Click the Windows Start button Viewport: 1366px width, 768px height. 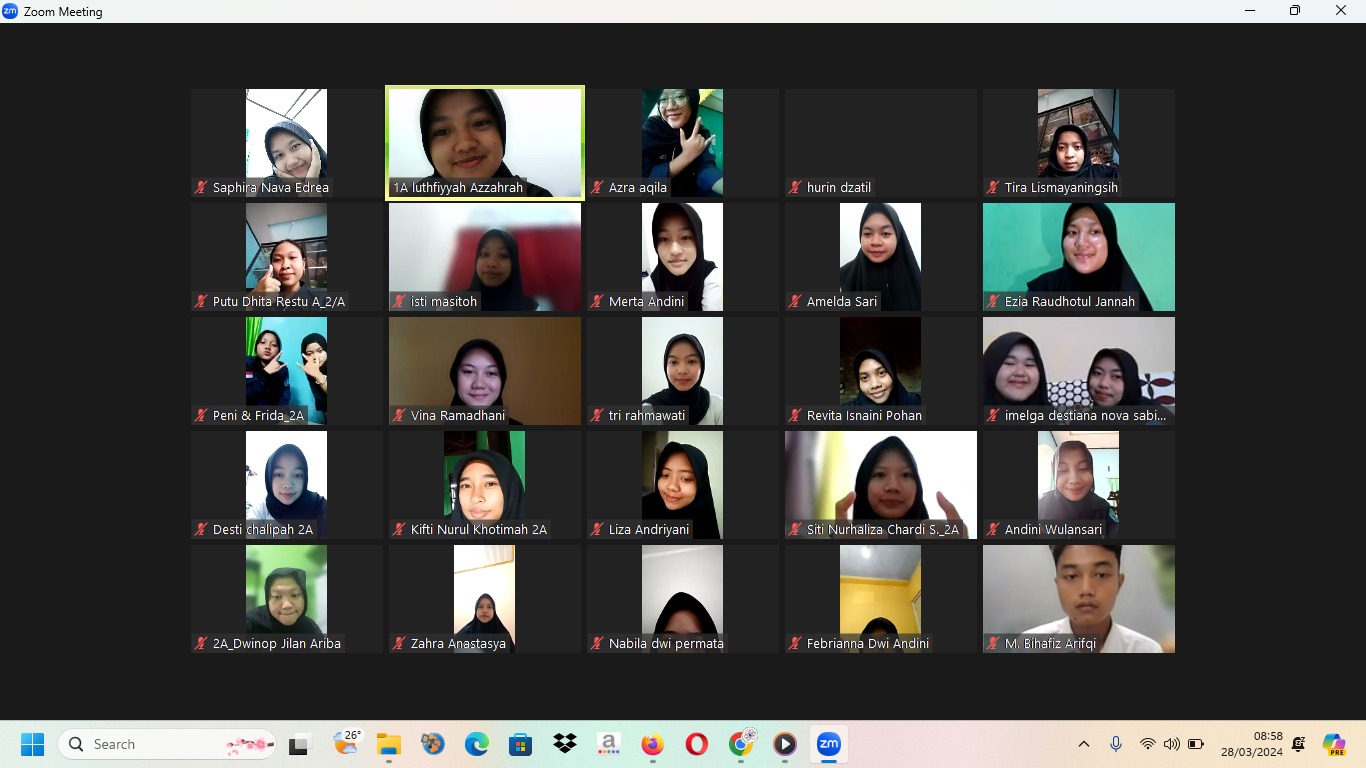click(x=32, y=744)
